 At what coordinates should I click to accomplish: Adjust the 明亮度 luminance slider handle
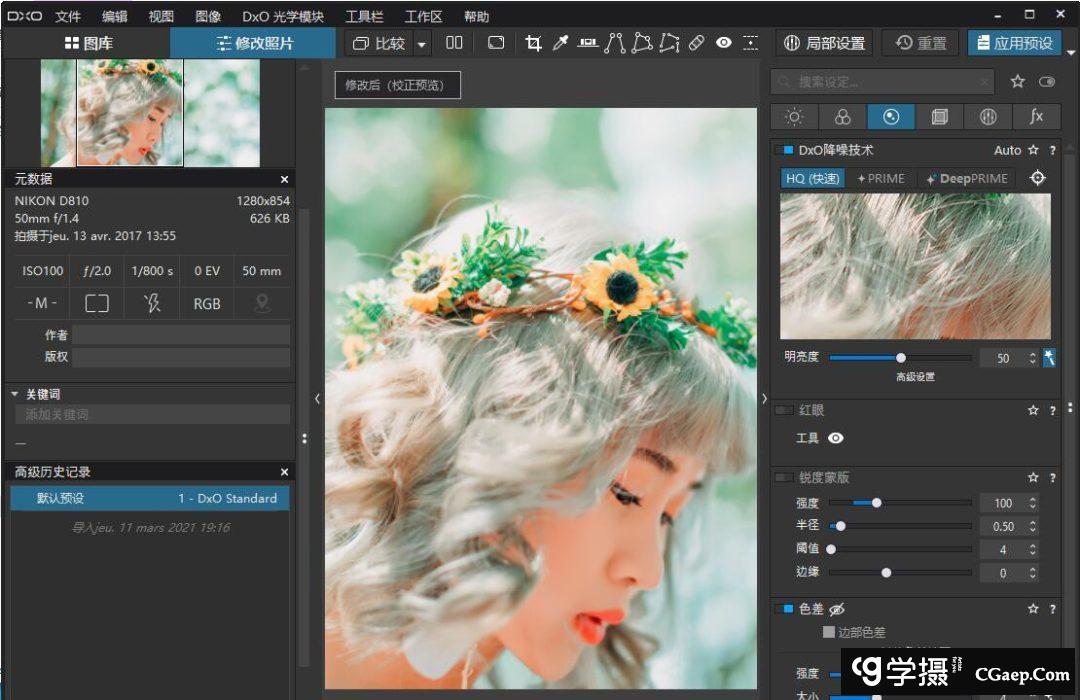pyautogui.click(x=901, y=358)
